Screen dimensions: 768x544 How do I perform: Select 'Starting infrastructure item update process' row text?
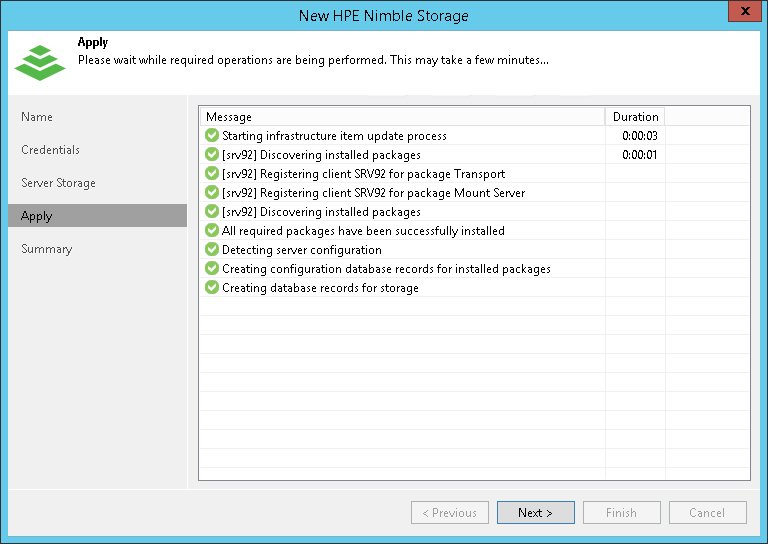(x=334, y=136)
